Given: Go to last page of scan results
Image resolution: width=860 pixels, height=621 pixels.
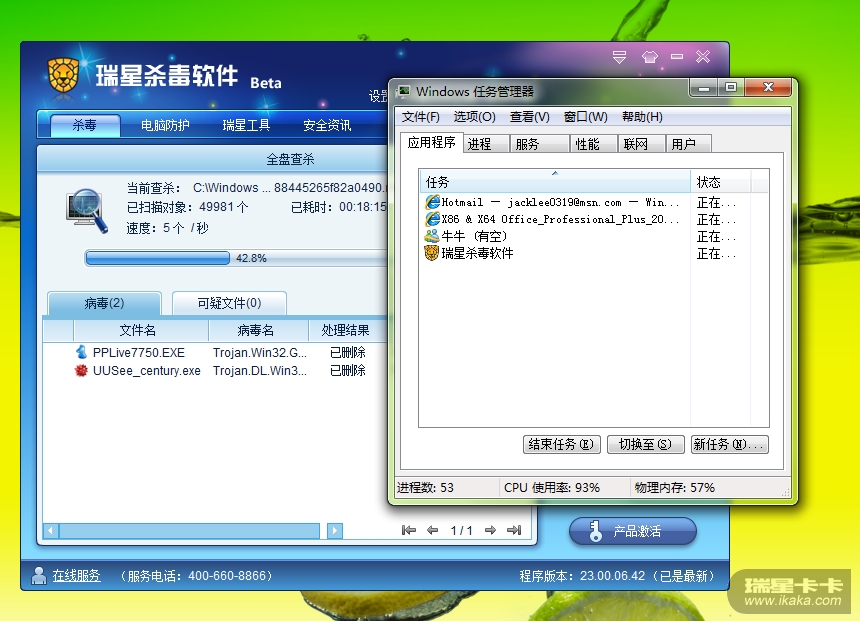Looking at the screenshot, I should 514,530.
